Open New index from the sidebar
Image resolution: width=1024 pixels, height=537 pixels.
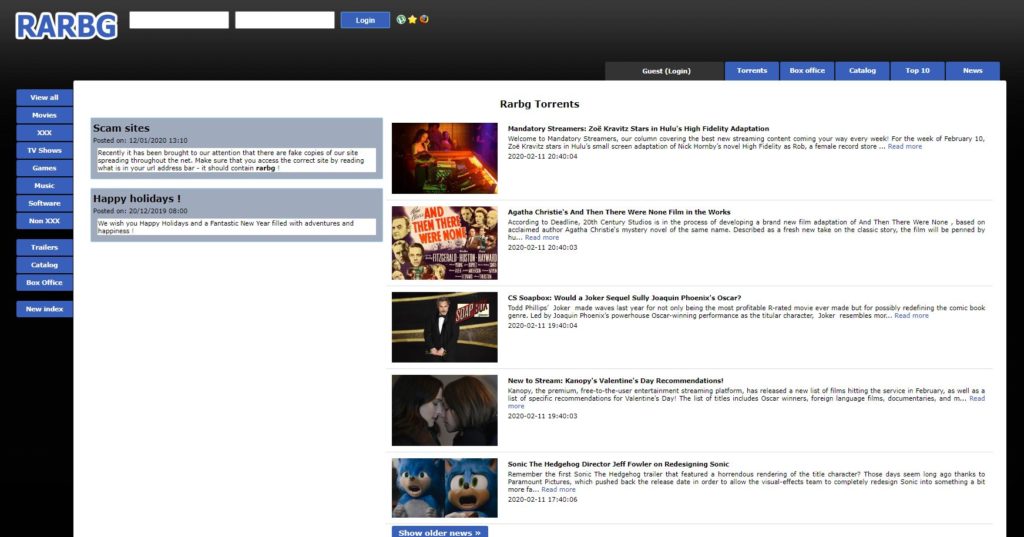[x=44, y=309]
